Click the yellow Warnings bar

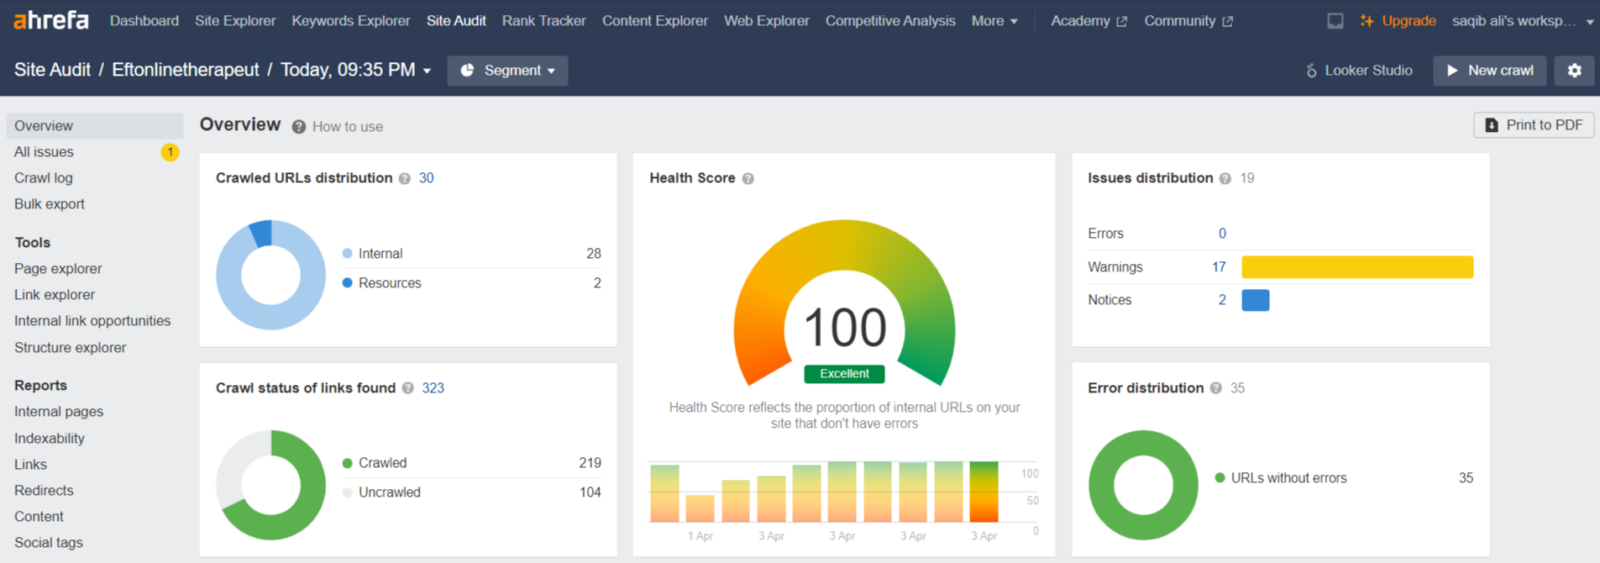(x=1357, y=267)
